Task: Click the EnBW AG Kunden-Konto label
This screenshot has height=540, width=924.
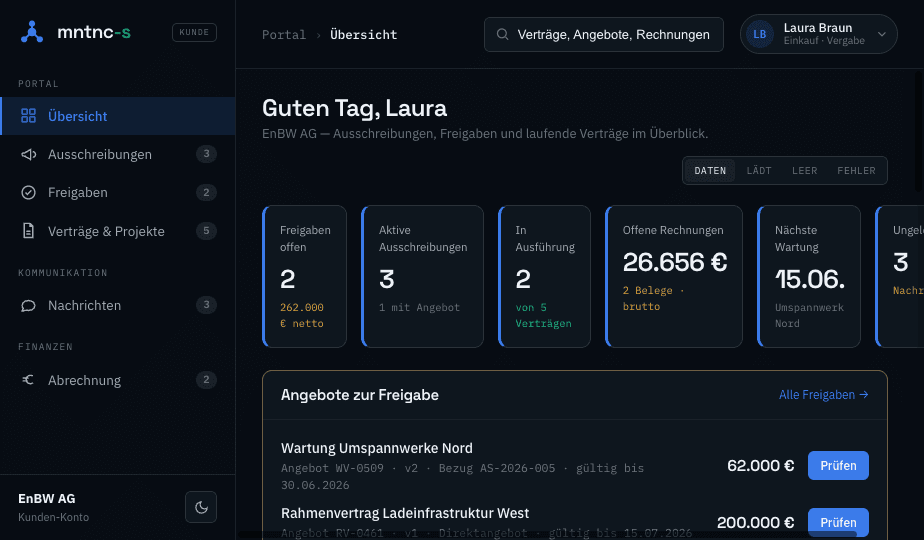Action: [54, 507]
